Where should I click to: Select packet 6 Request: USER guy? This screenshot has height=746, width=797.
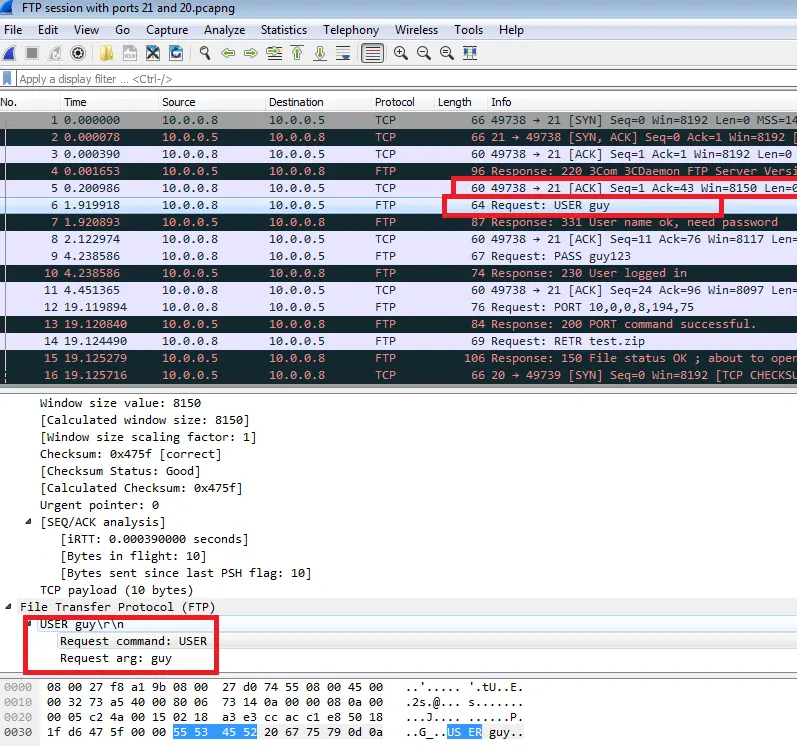[398, 205]
